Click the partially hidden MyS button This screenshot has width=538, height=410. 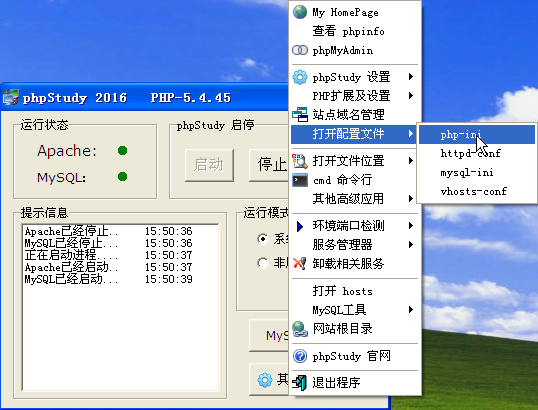[269, 335]
